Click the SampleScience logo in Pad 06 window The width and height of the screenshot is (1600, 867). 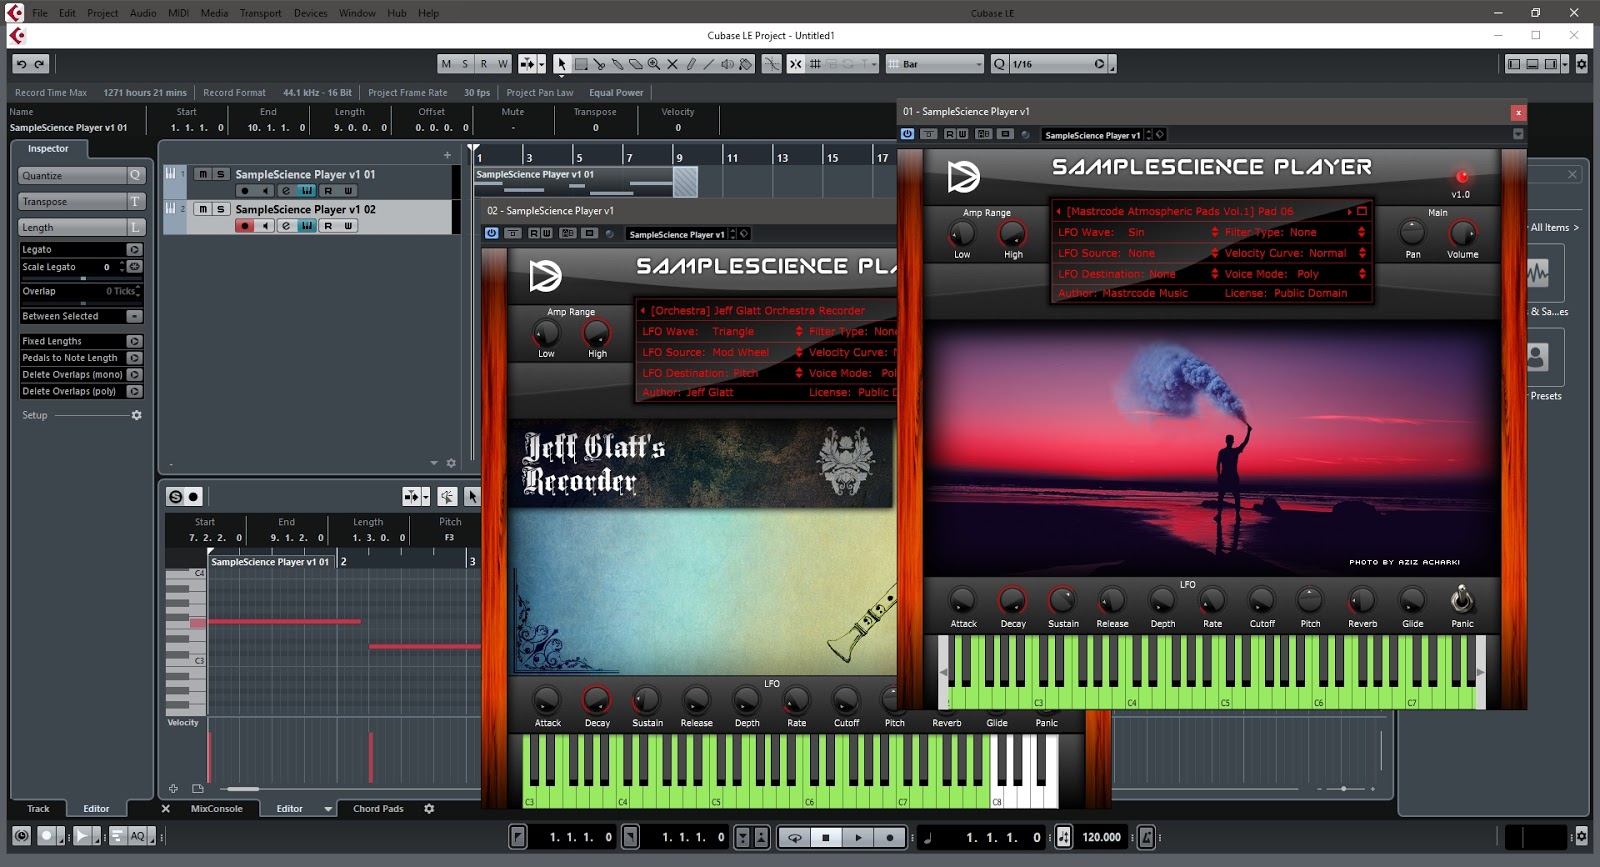[x=963, y=177]
